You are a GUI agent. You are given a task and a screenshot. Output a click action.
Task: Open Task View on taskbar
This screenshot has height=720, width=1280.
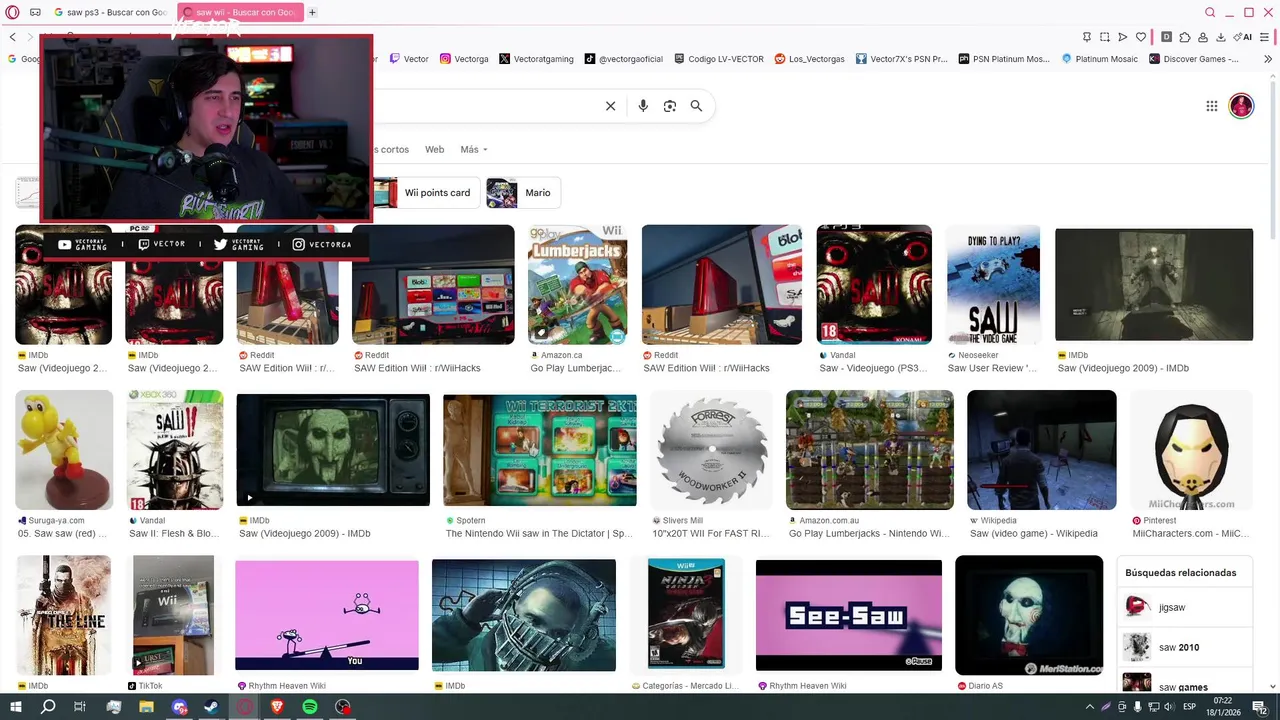pyautogui.click(x=80, y=707)
